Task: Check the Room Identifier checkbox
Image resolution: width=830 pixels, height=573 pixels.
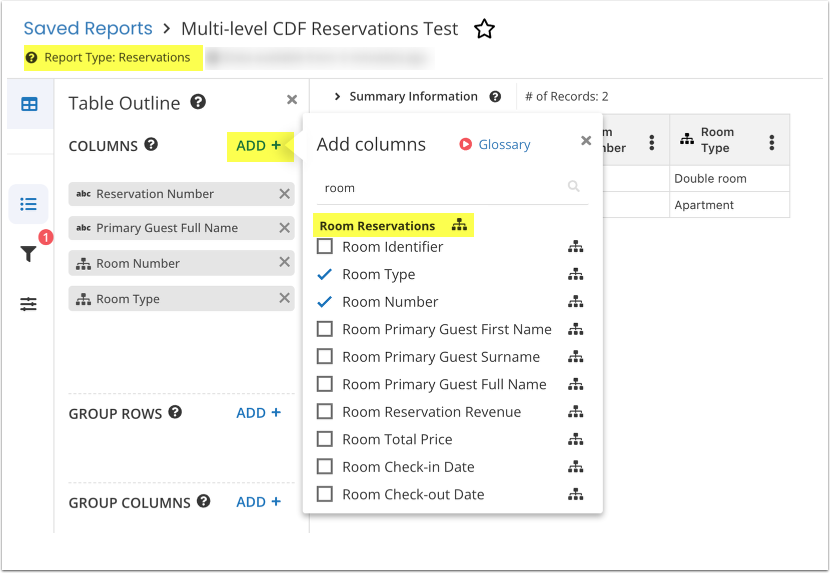Action: (325, 247)
